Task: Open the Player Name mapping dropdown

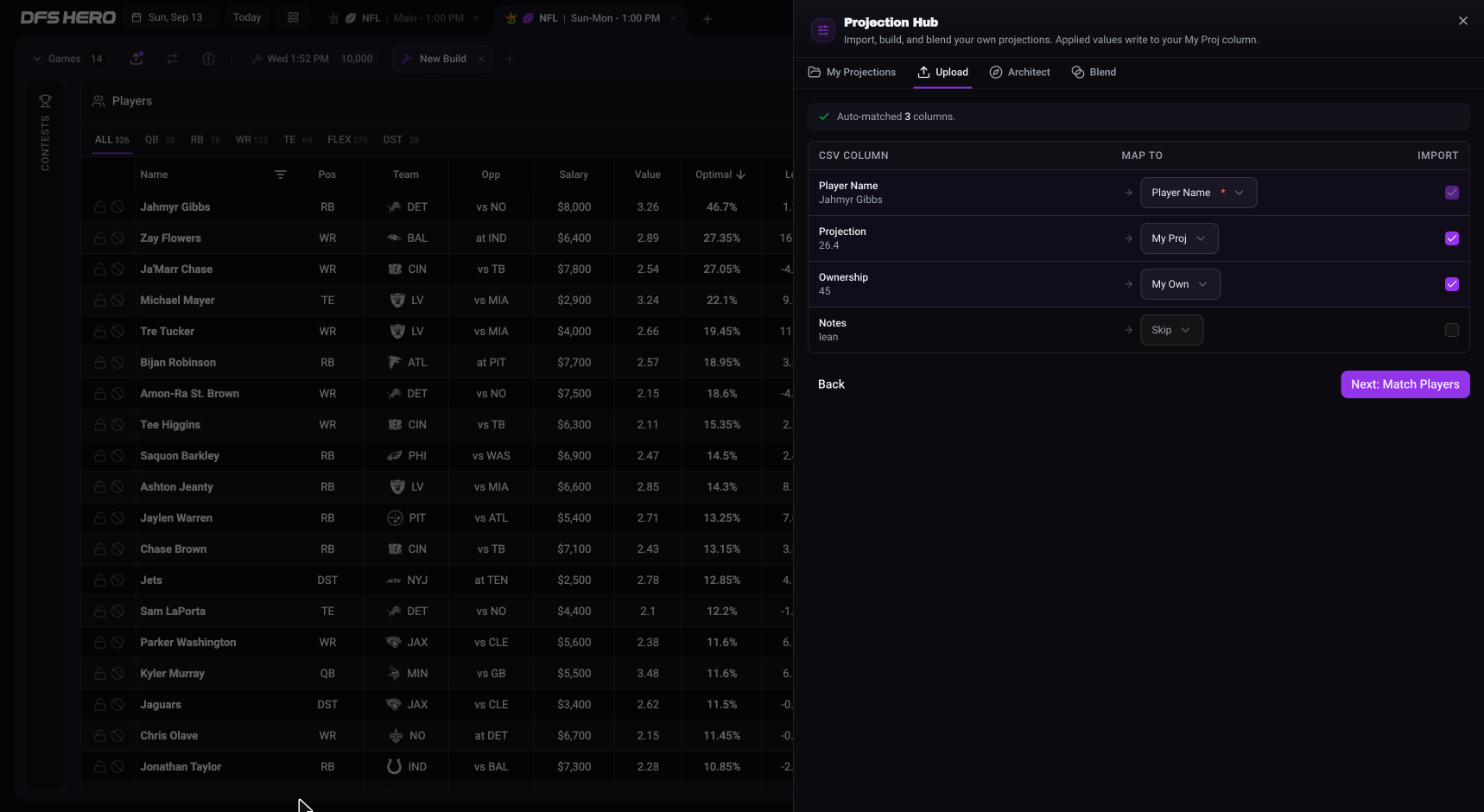Action: click(1198, 193)
